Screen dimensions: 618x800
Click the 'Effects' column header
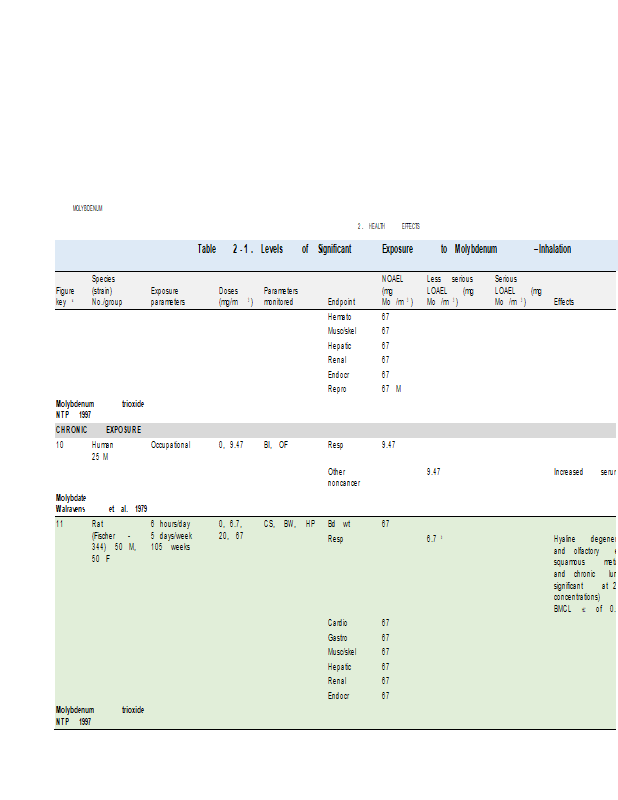[564, 301]
